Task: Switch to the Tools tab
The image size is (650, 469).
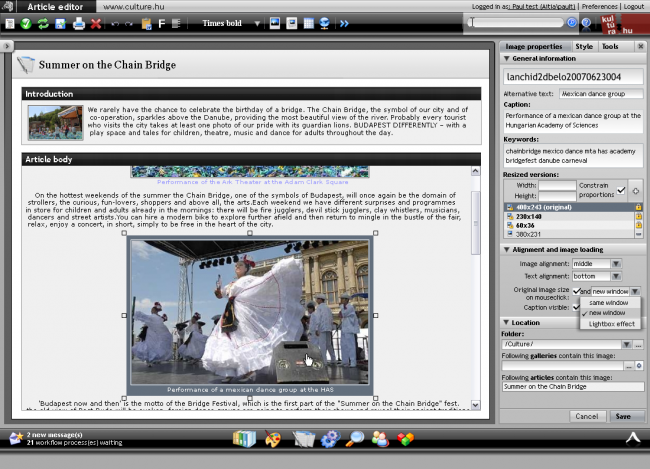Action: [x=610, y=46]
